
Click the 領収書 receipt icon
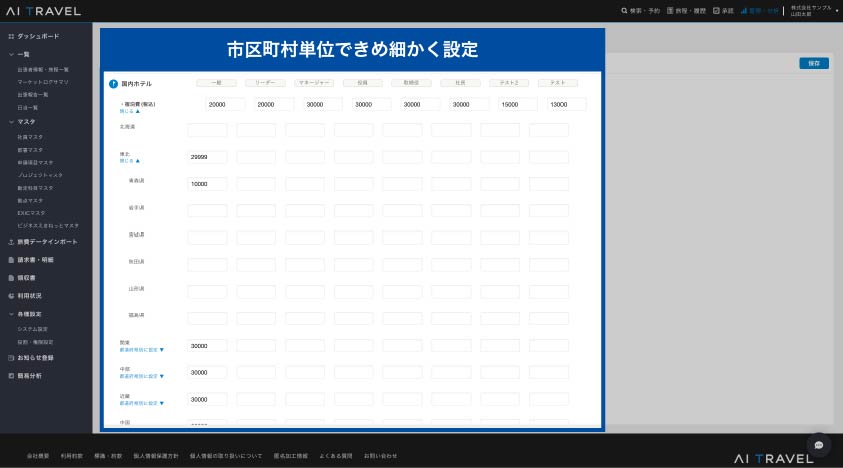(x=11, y=278)
